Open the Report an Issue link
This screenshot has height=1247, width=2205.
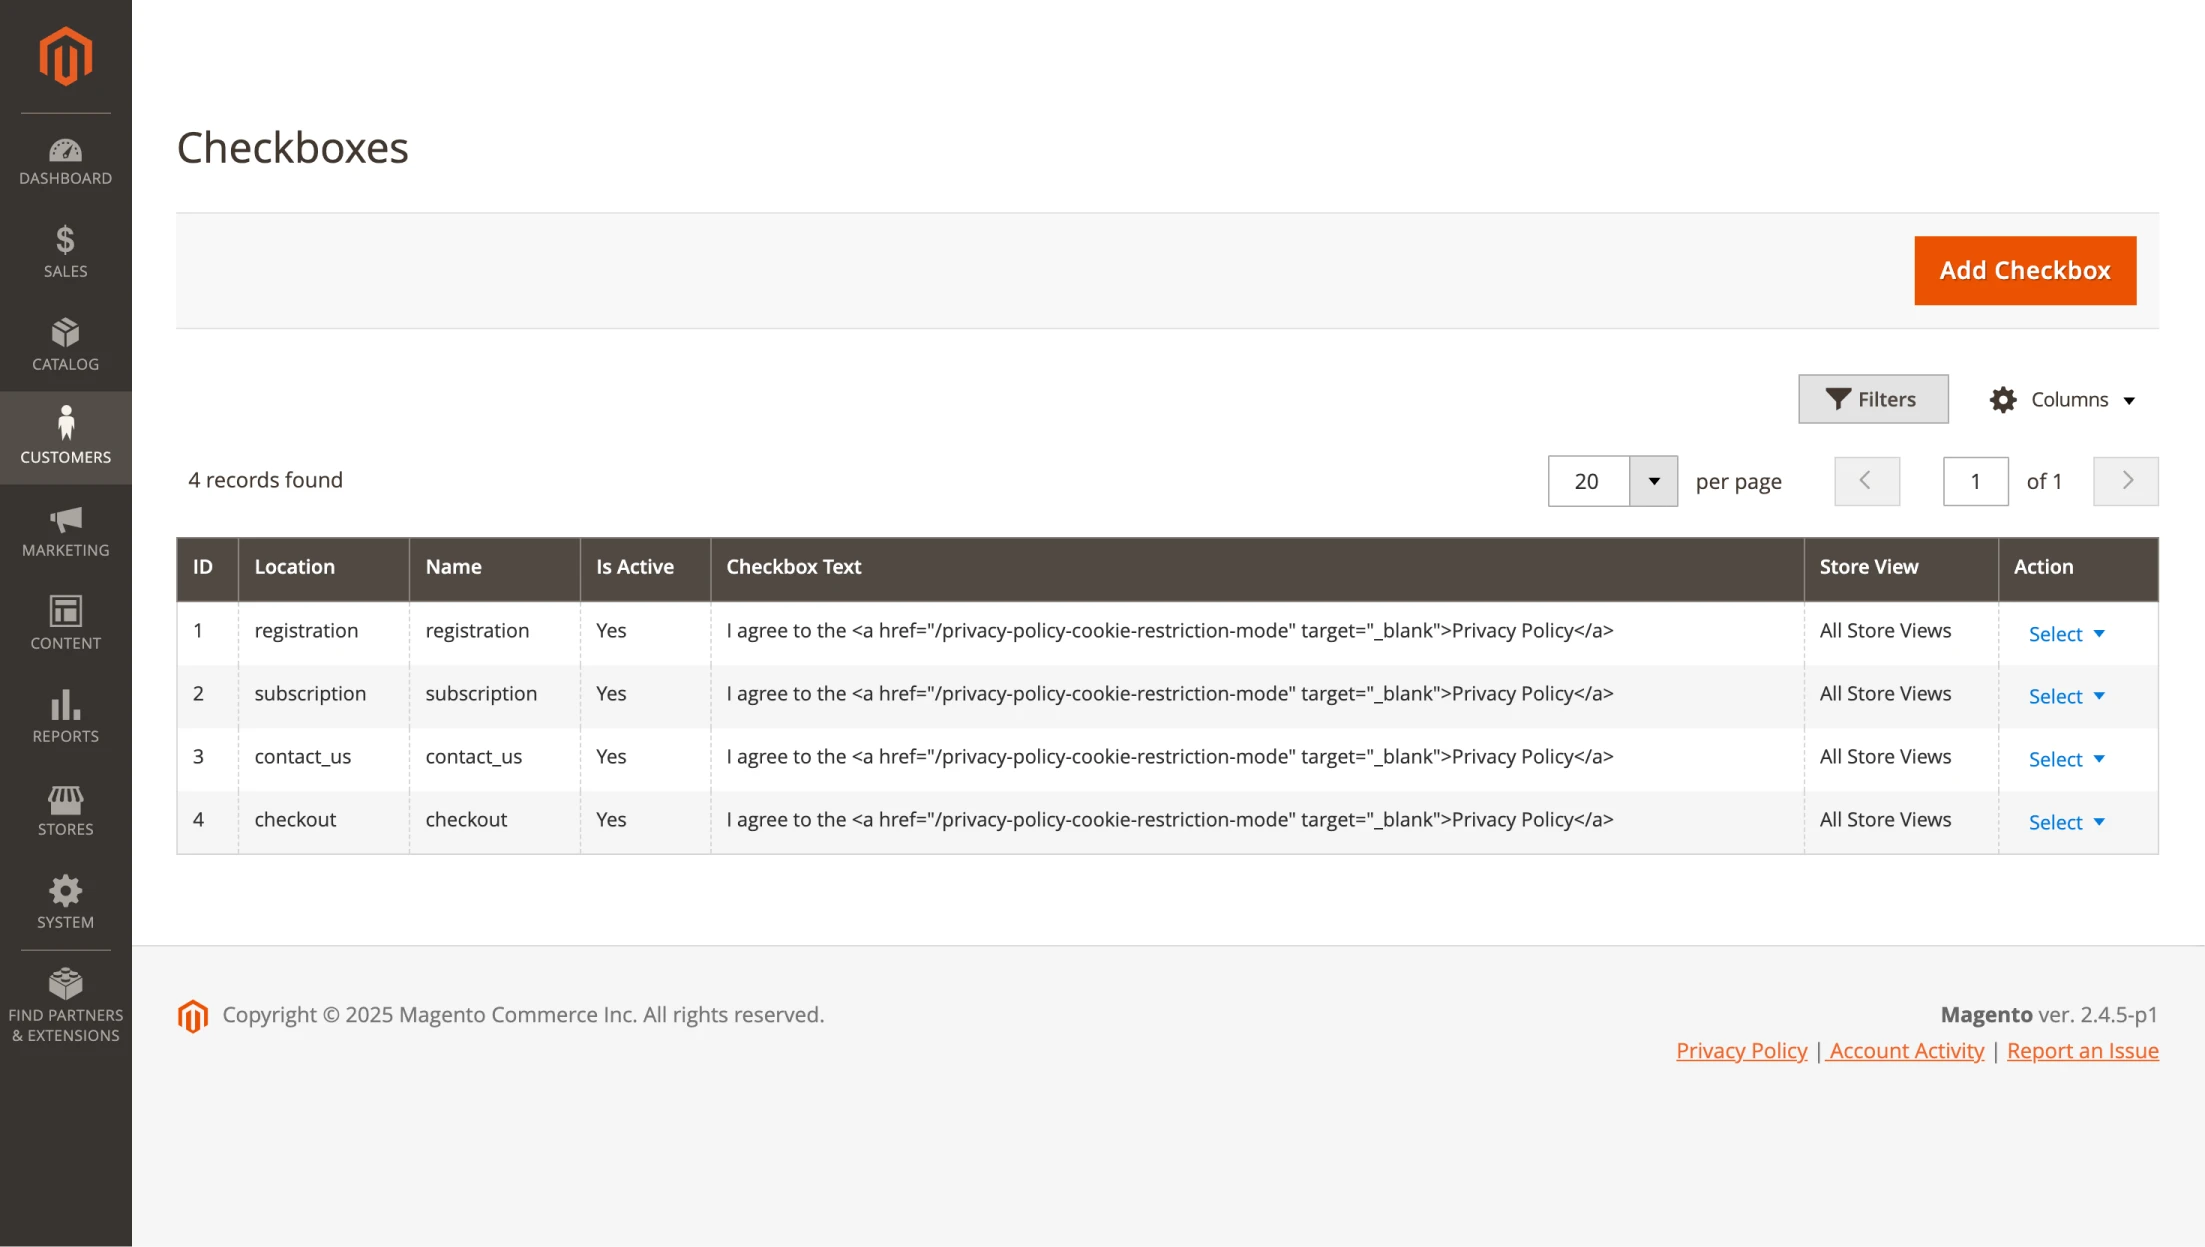point(2083,1050)
